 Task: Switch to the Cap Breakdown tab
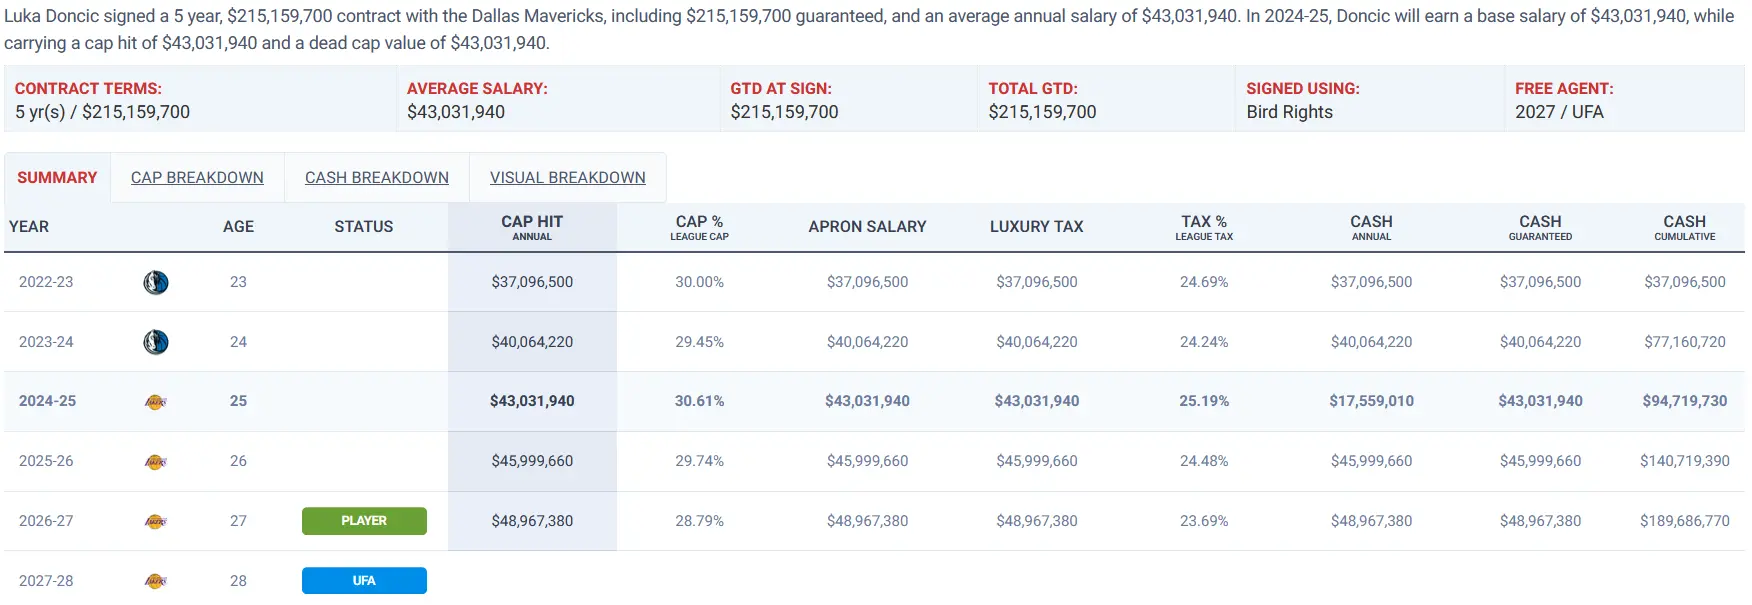coord(197,178)
